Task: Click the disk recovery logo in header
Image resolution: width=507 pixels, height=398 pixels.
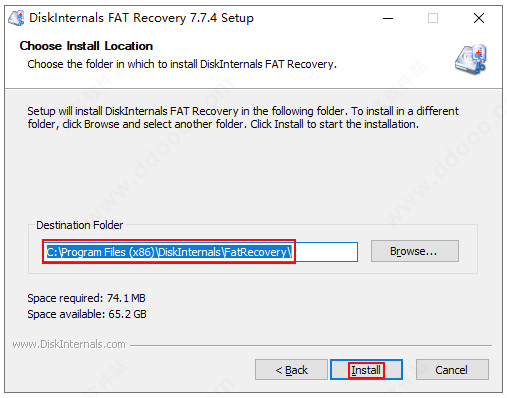Action: click(x=471, y=59)
